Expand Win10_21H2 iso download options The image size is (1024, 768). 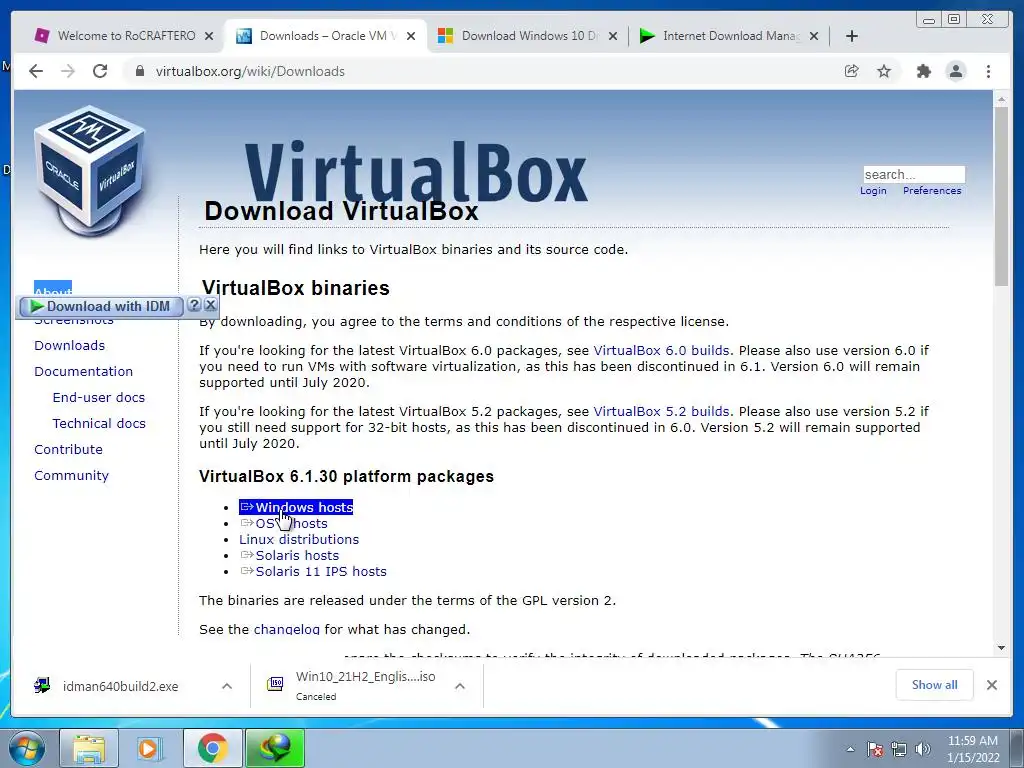click(460, 686)
